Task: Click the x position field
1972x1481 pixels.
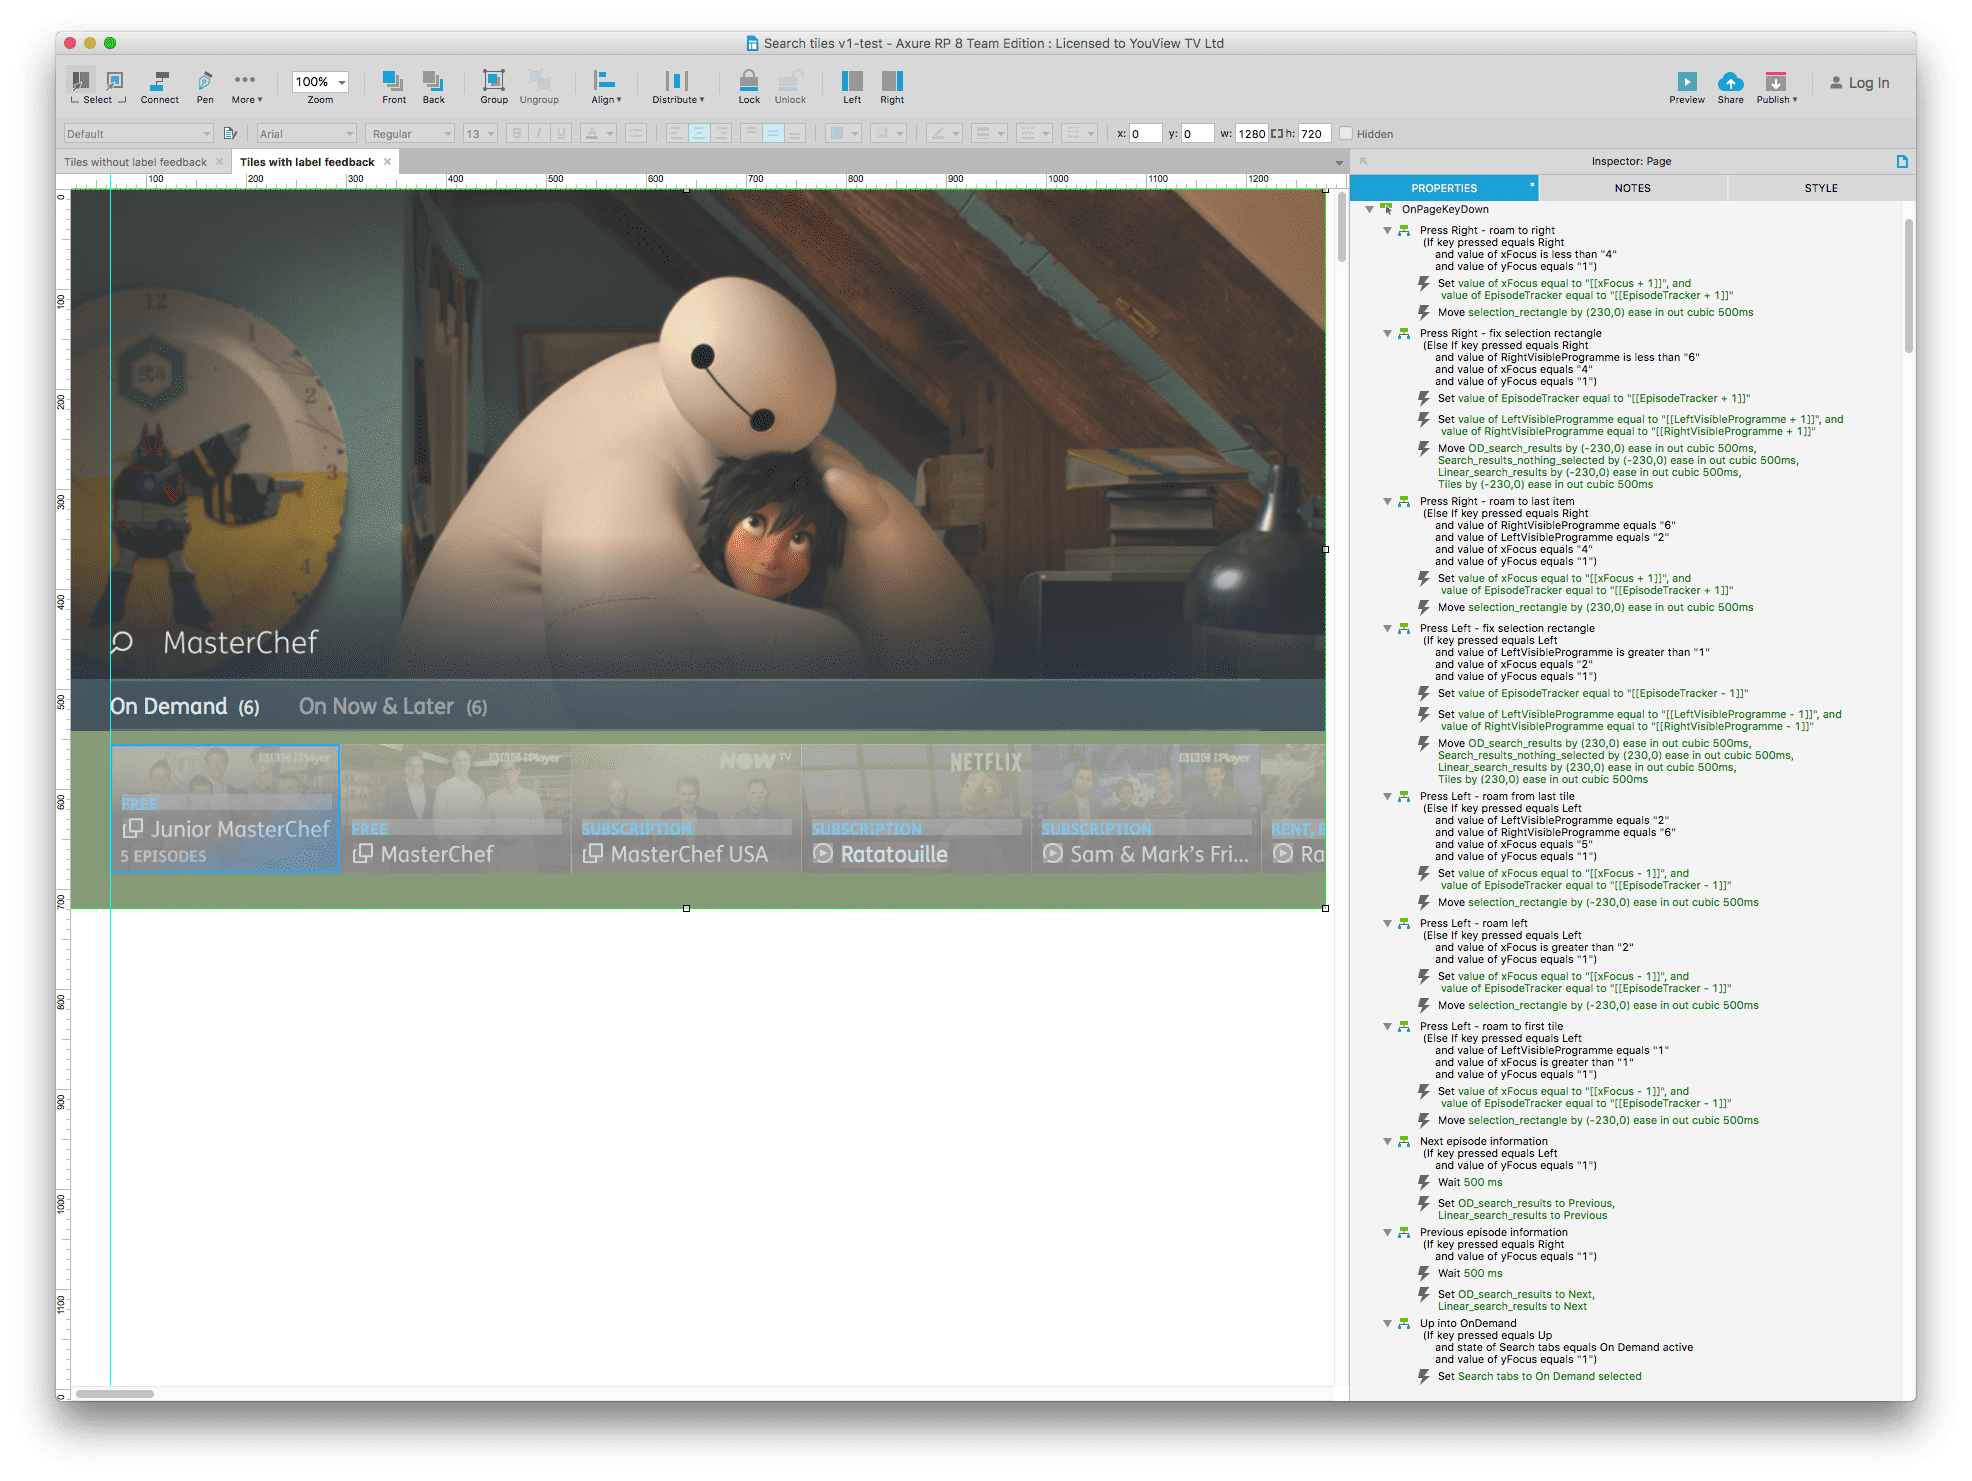Action: (x=1146, y=133)
